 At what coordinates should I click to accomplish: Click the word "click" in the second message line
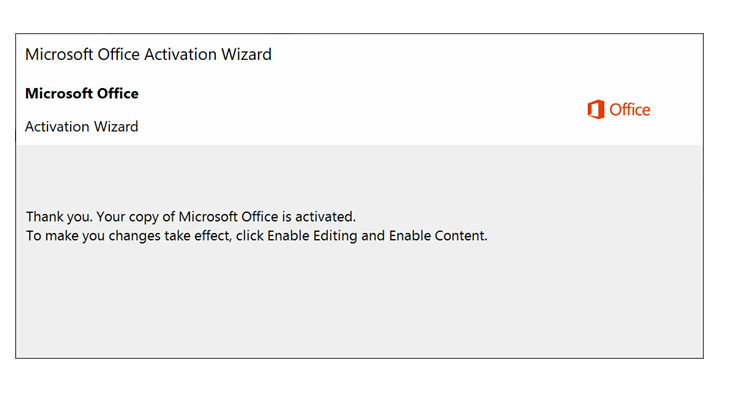click(250, 236)
